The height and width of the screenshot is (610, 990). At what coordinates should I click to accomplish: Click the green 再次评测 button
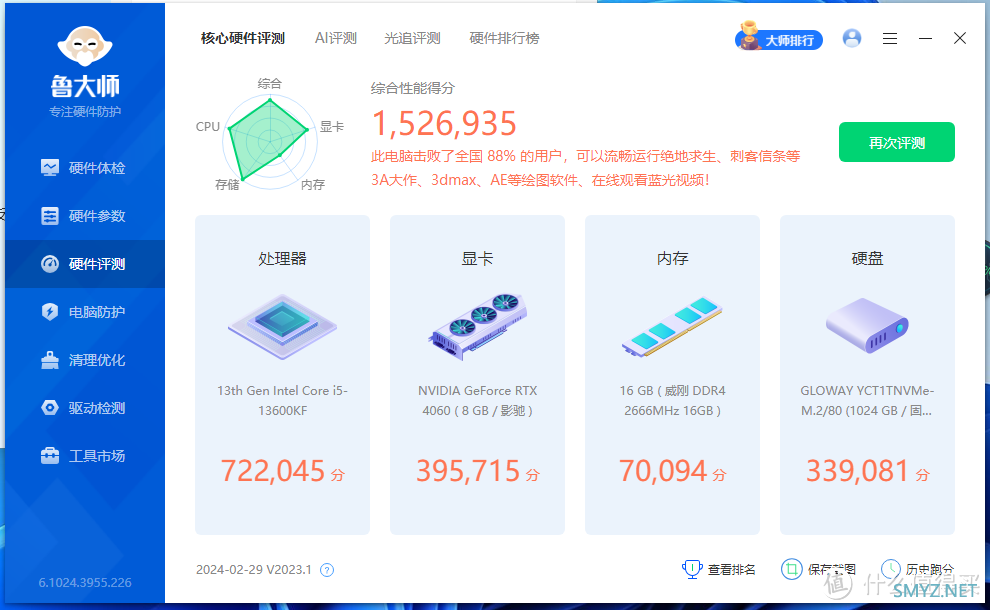[897, 142]
